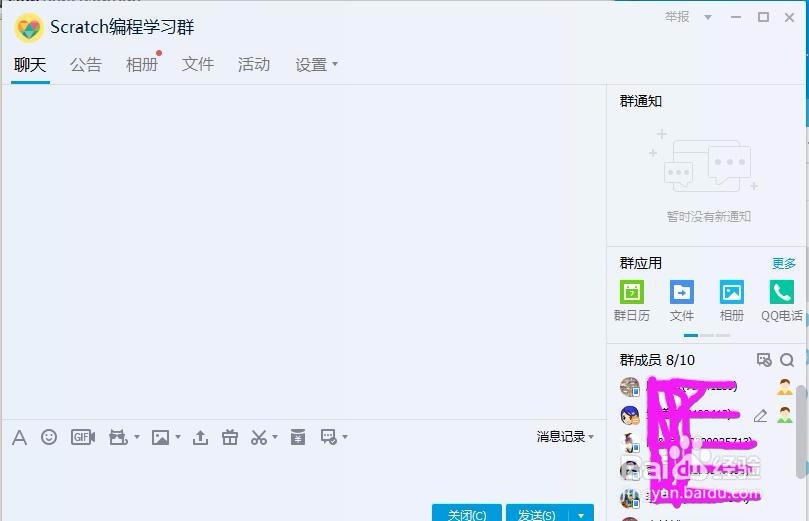Click the third group member avatar
This screenshot has width=809, height=521.
point(630,443)
